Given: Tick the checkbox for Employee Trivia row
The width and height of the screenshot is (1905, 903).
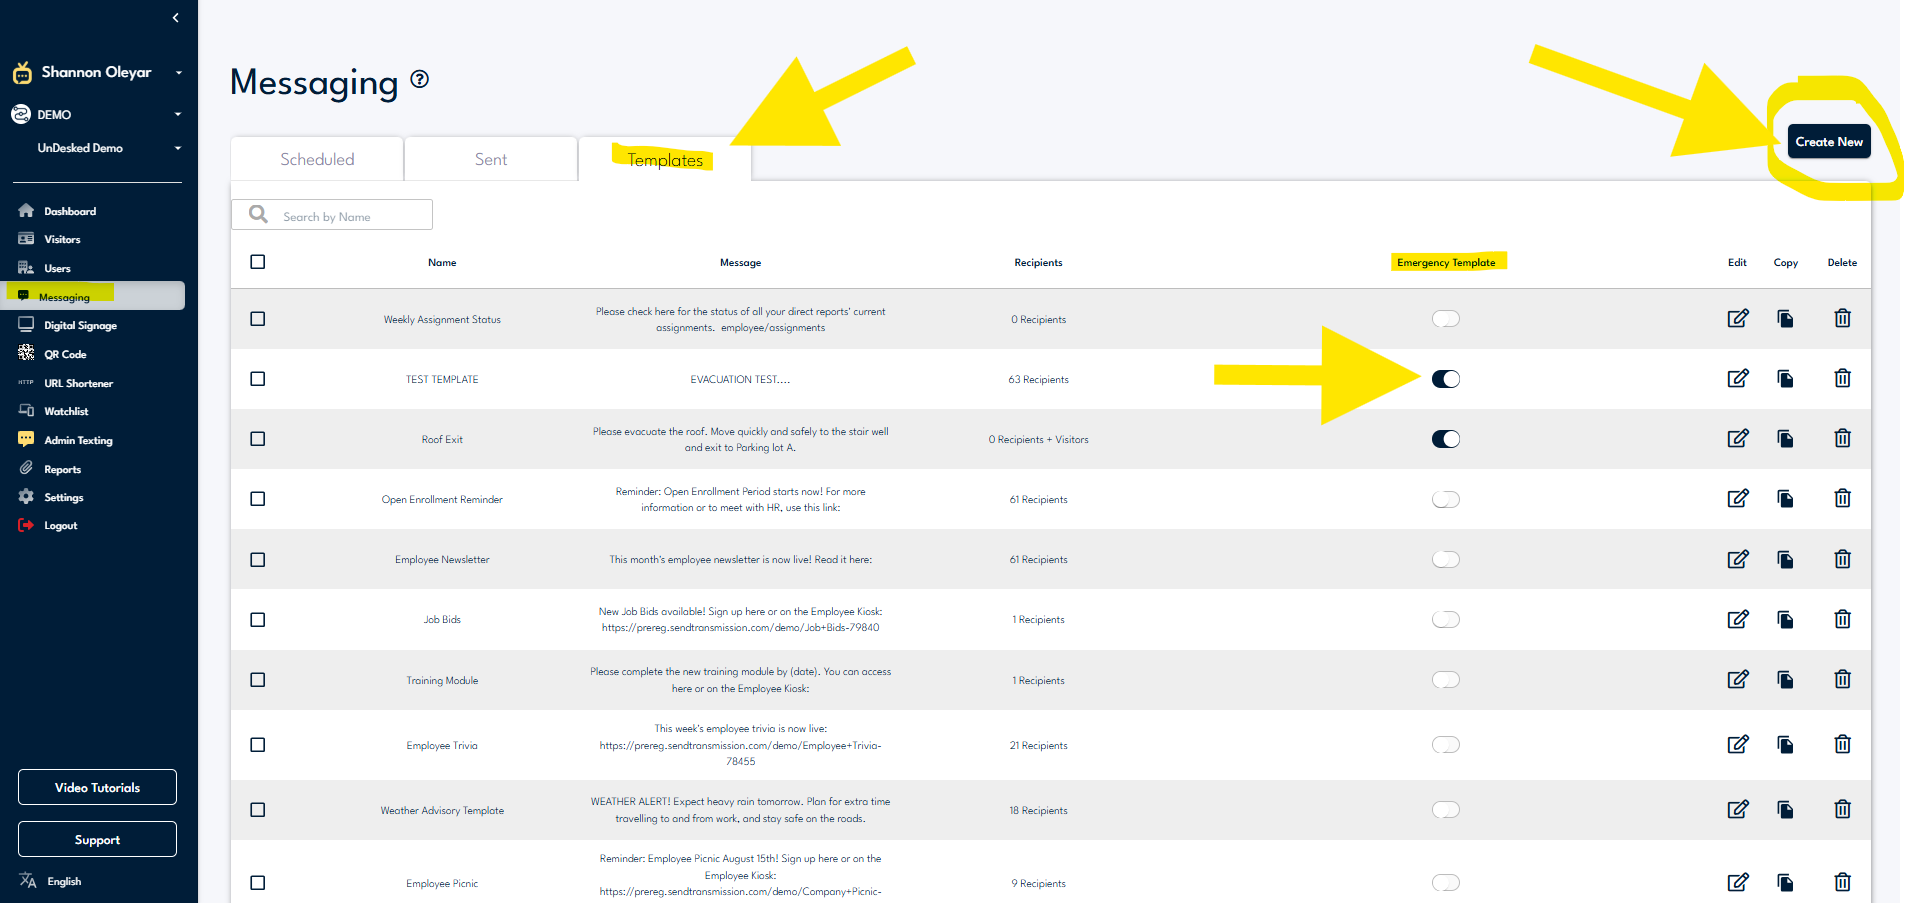Looking at the screenshot, I should 258,745.
